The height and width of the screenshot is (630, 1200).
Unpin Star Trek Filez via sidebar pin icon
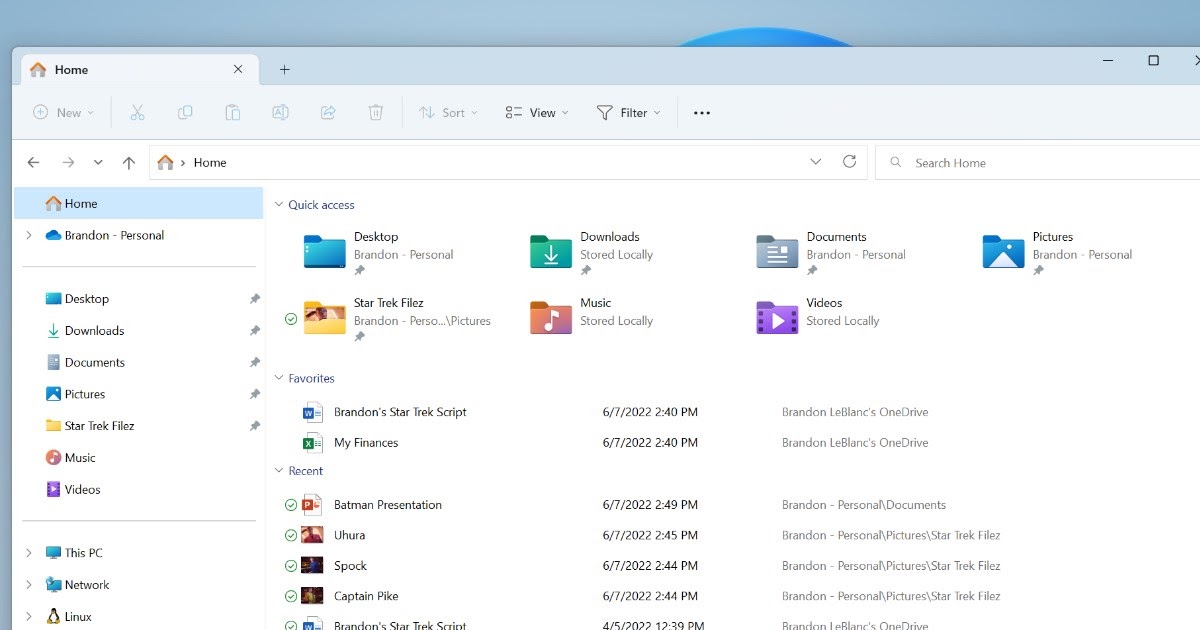(x=254, y=426)
